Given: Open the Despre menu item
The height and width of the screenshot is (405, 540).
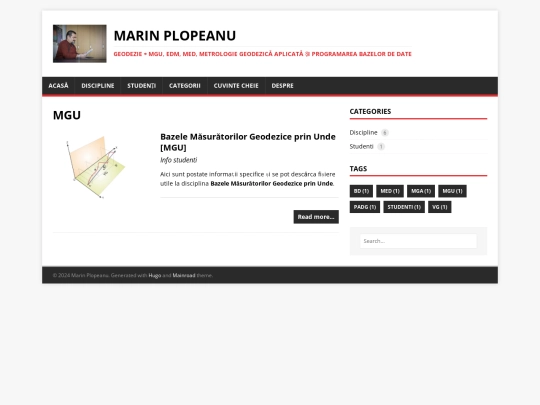Looking at the screenshot, I should [x=282, y=86].
